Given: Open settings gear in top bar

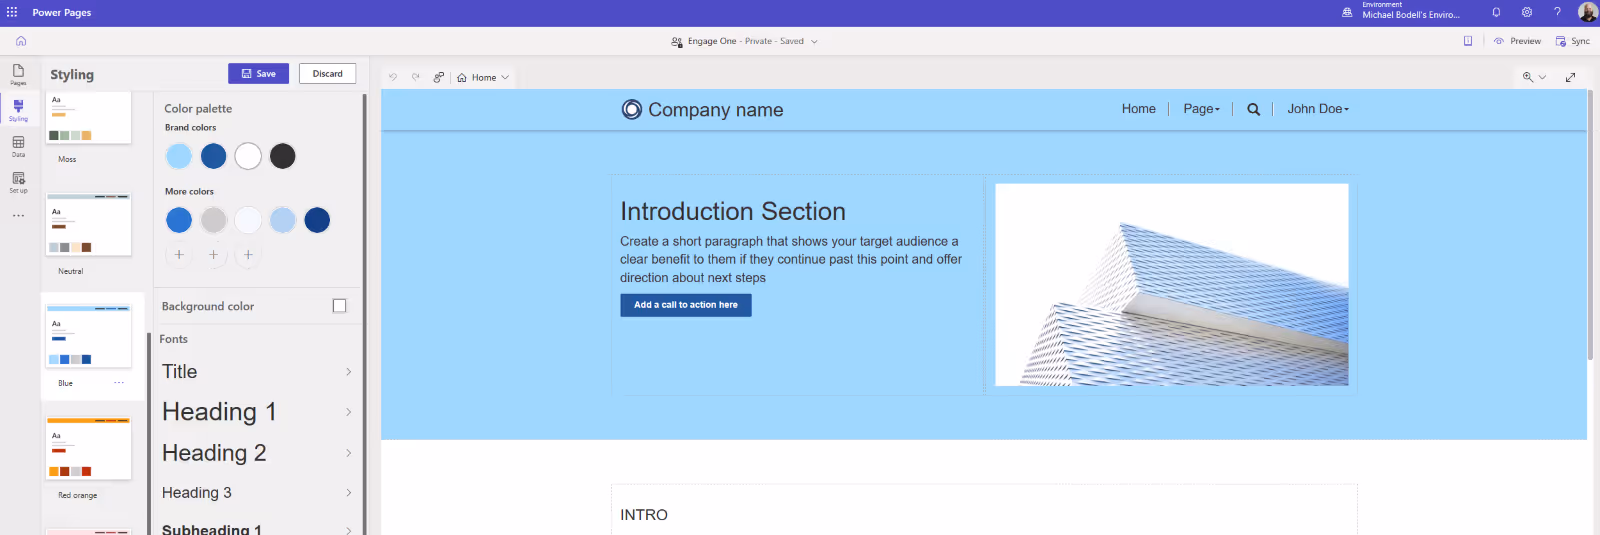Looking at the screenshot, I should coord(1527,12).
